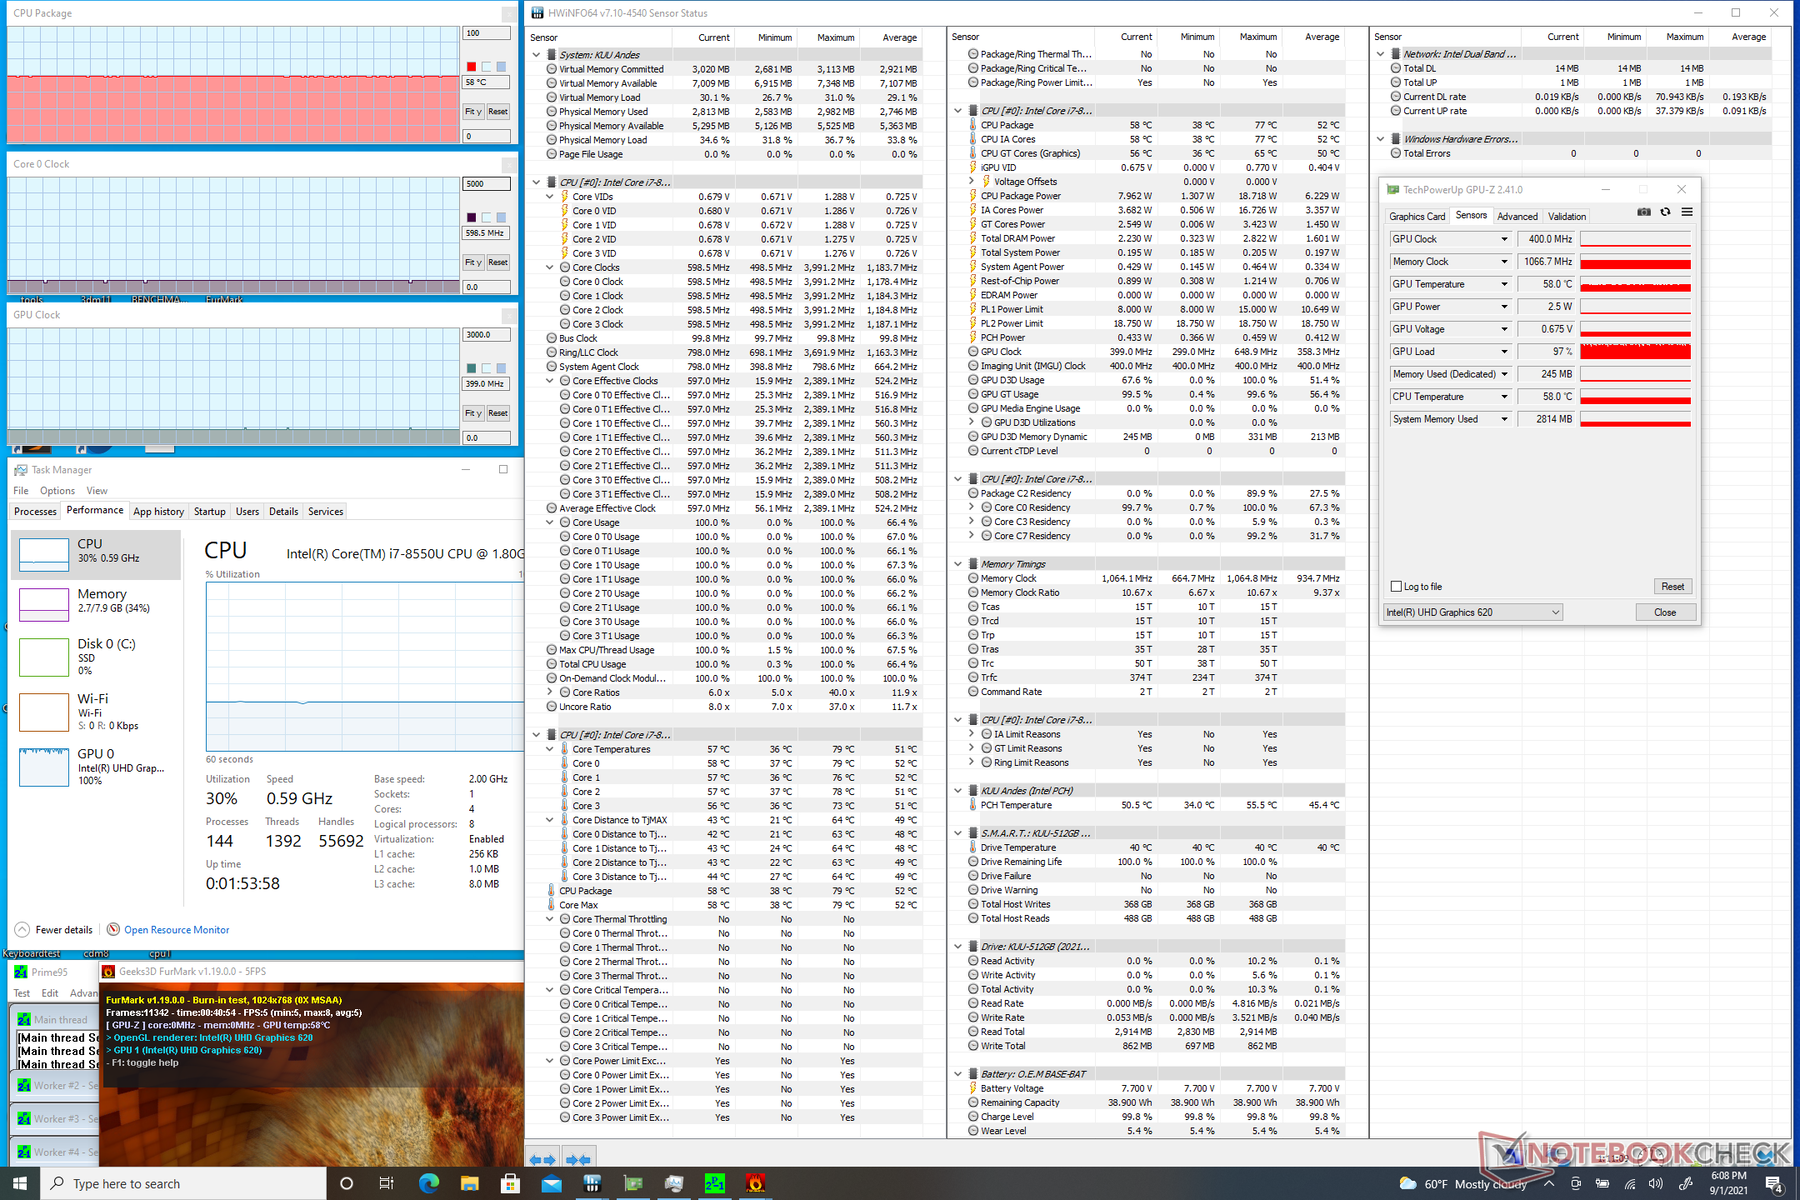Open the Edit menu in Prime95
1800x1200 pixels.
50,993
